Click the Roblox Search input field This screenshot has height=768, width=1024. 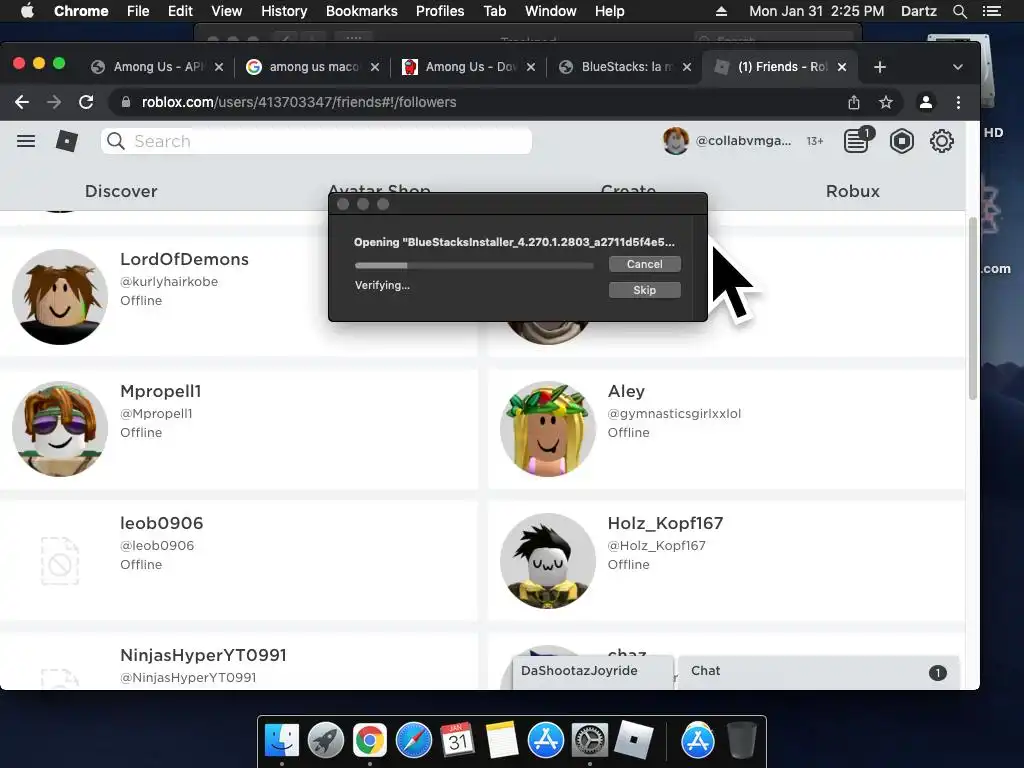316,141
